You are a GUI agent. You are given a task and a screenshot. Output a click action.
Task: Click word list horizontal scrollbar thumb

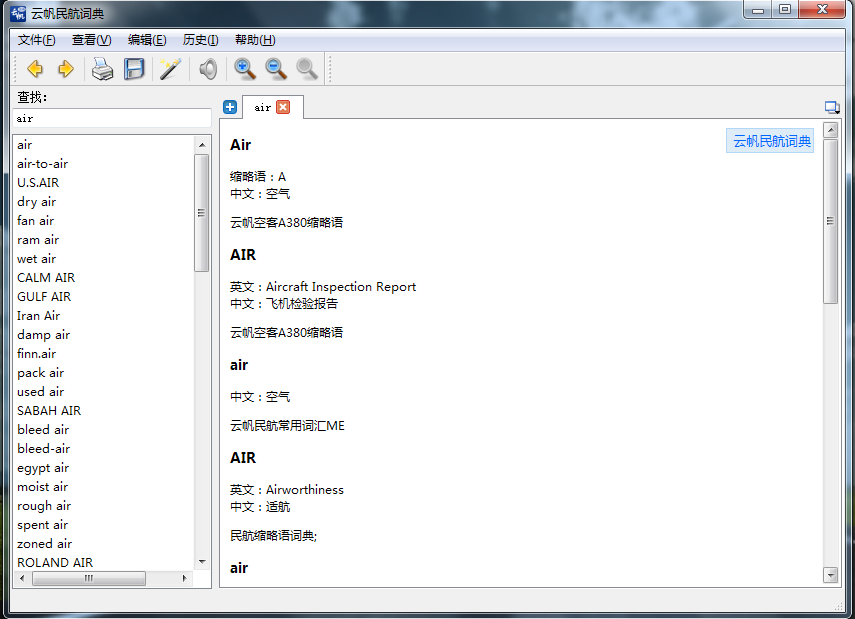[89, 578]
